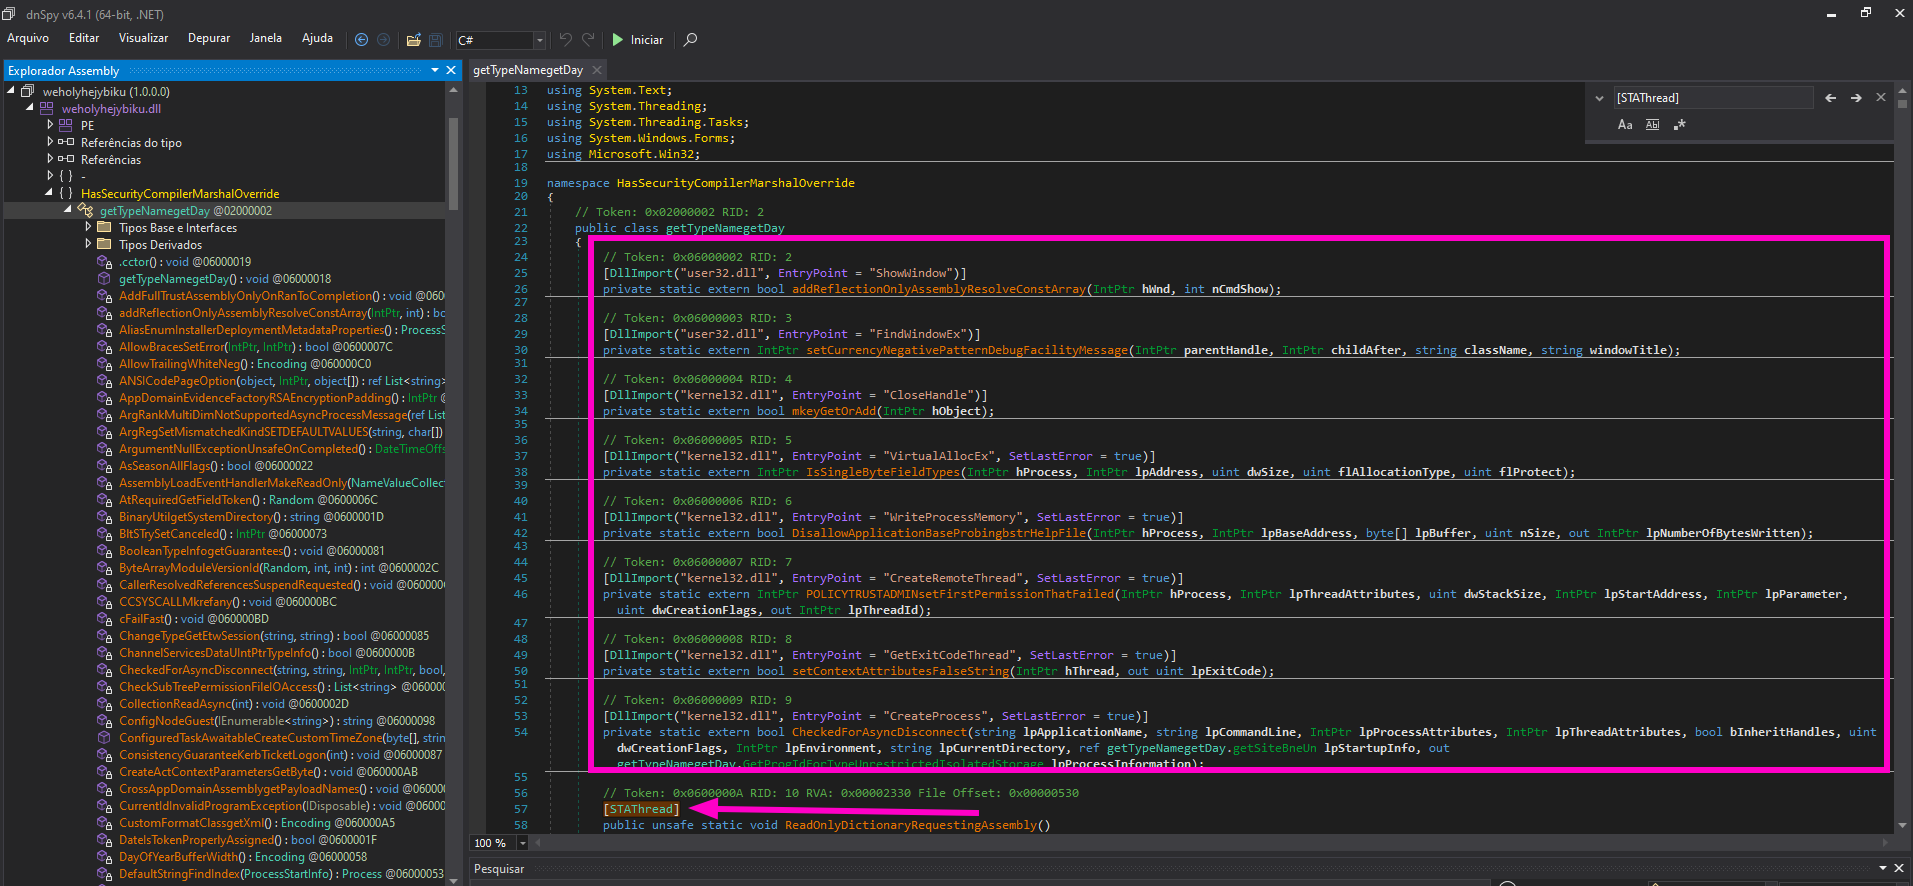Open the Arquivo menu
The height and width of the screenshot is (886, 1913).
pyautogui.click(x=28, y=38)
